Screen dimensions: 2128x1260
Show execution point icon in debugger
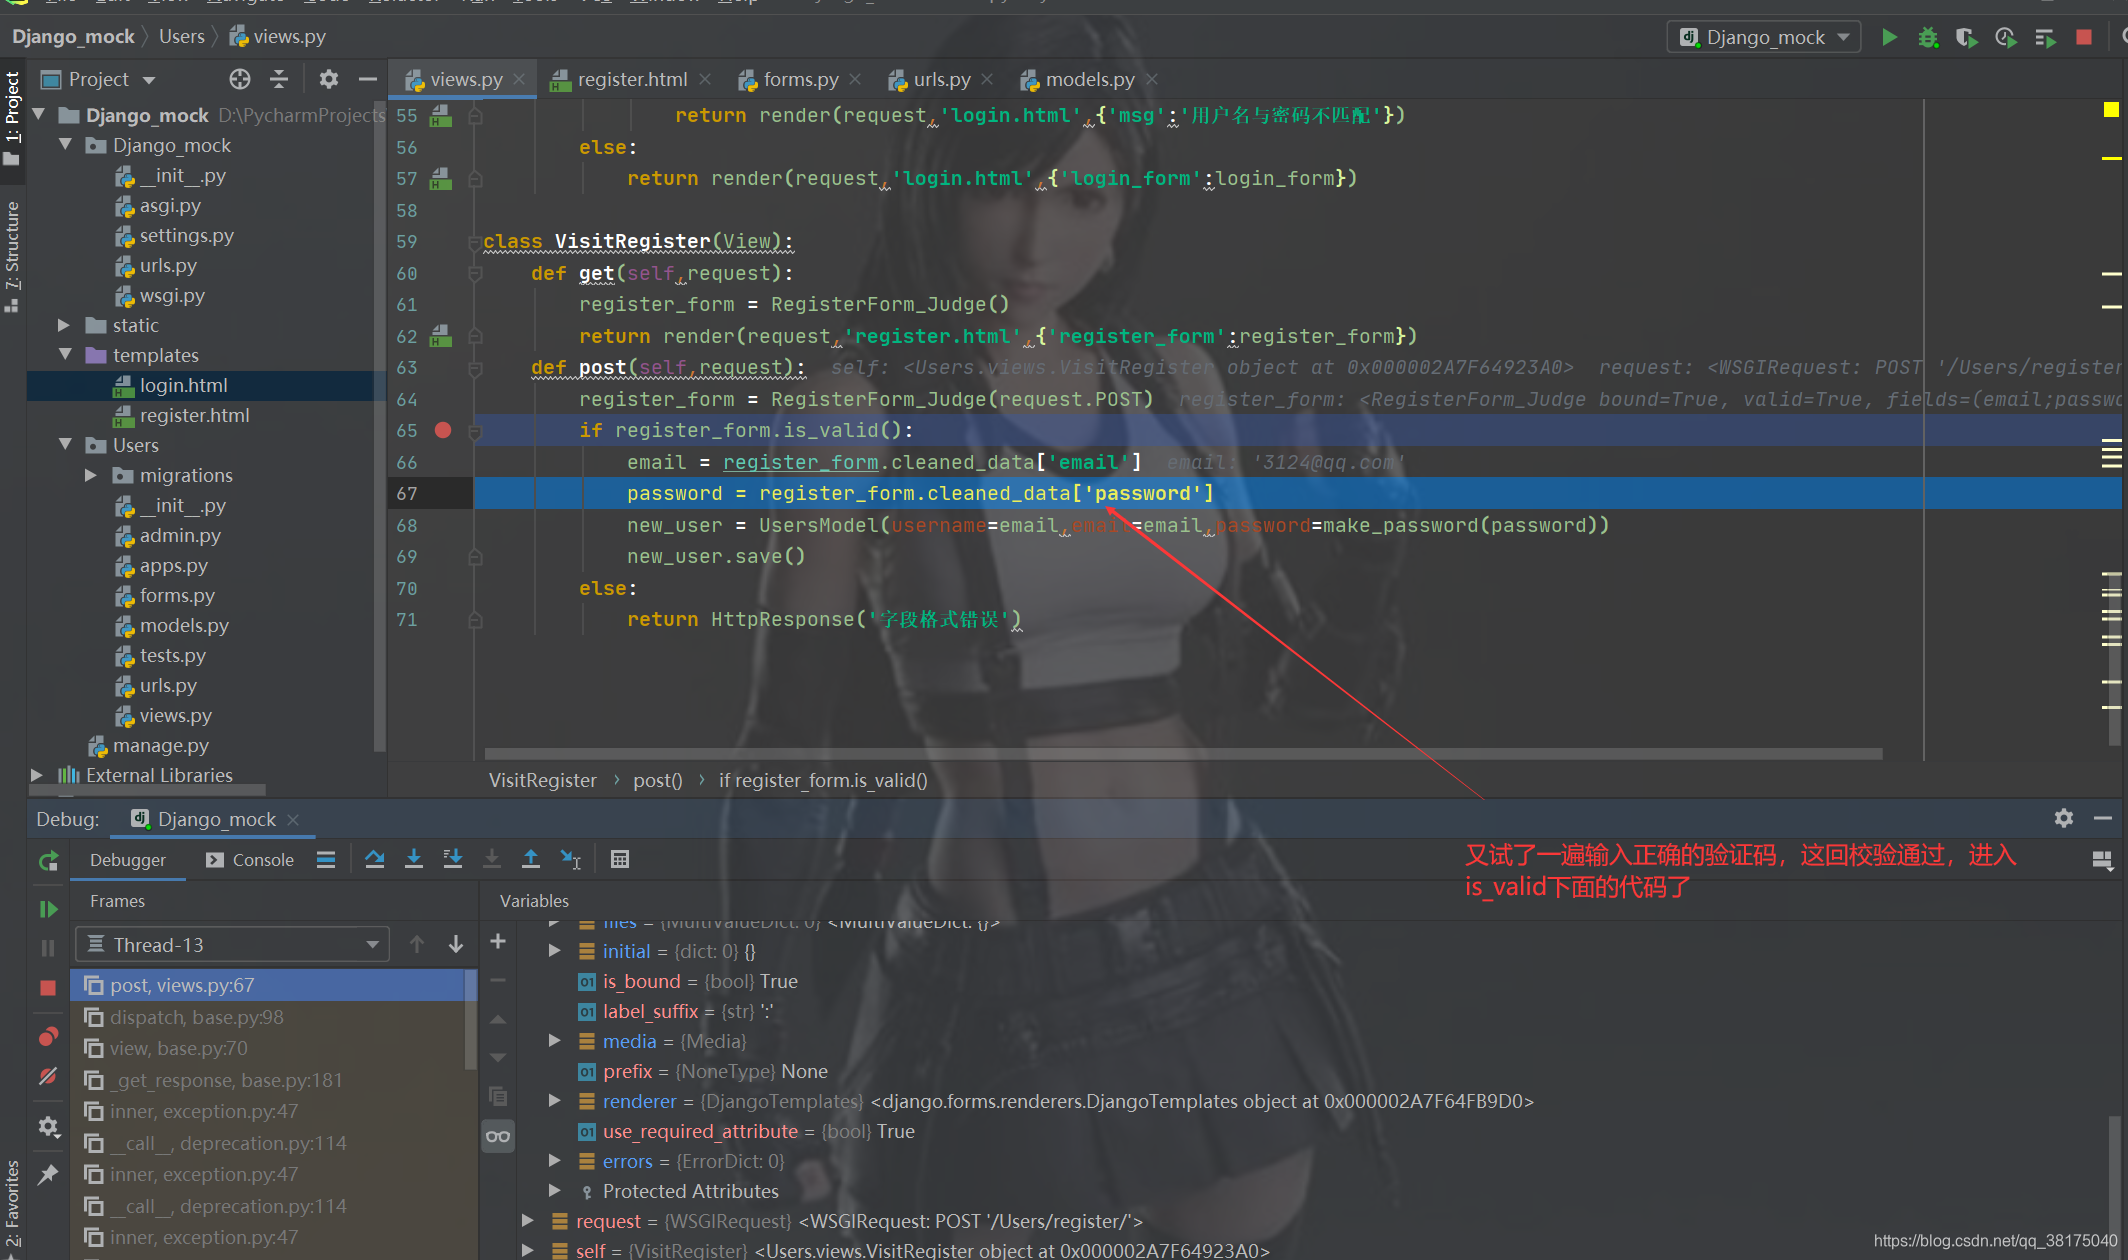[326, 859]
